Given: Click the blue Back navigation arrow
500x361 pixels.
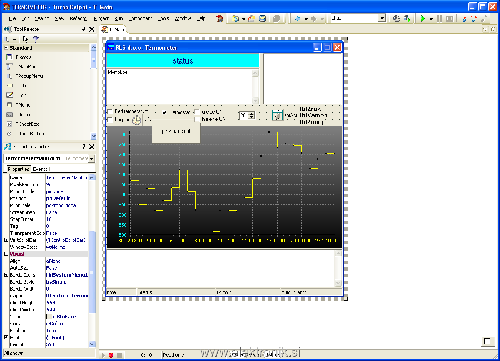Looking at the screenshot, I should pyautogui.click(x=297, y=19).
